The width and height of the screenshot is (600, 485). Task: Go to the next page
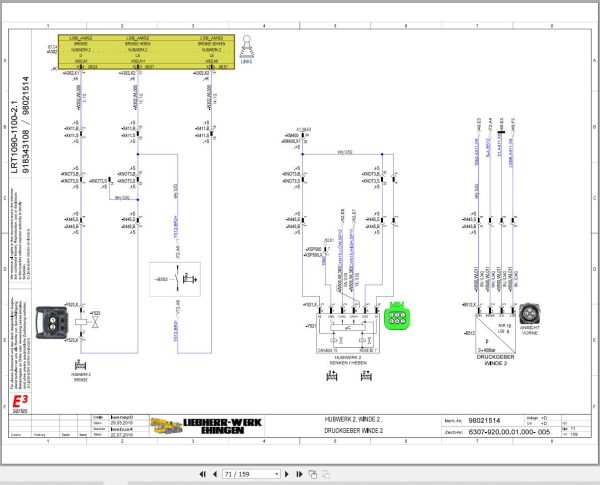[287, 474]
